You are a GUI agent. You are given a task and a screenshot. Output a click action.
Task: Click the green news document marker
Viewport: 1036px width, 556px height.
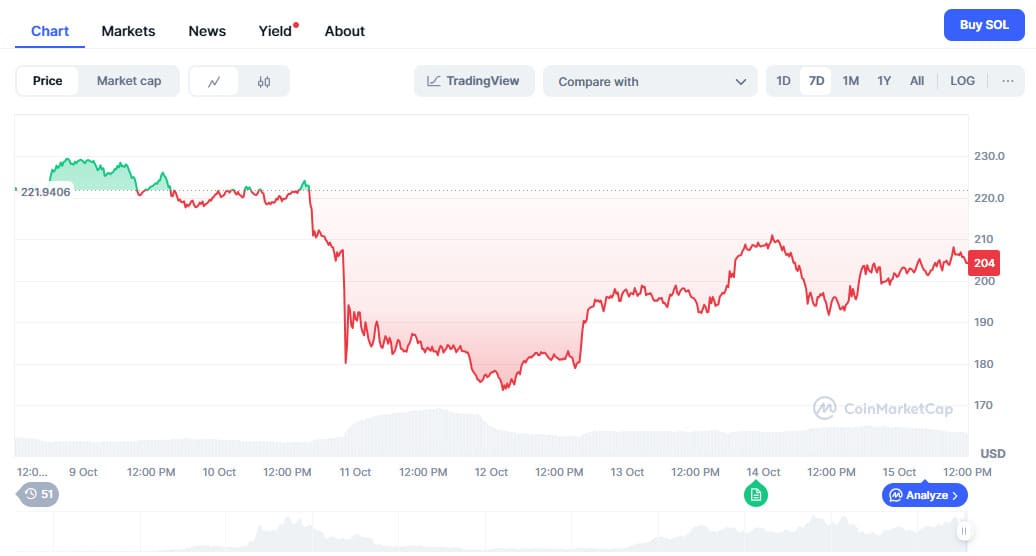click(x=756, y=494)
